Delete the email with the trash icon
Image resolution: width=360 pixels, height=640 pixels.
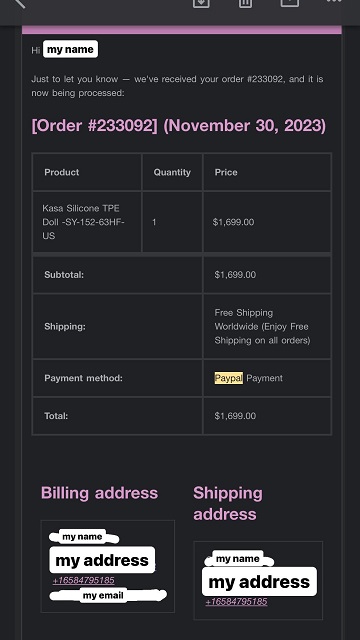coord(245,3)
